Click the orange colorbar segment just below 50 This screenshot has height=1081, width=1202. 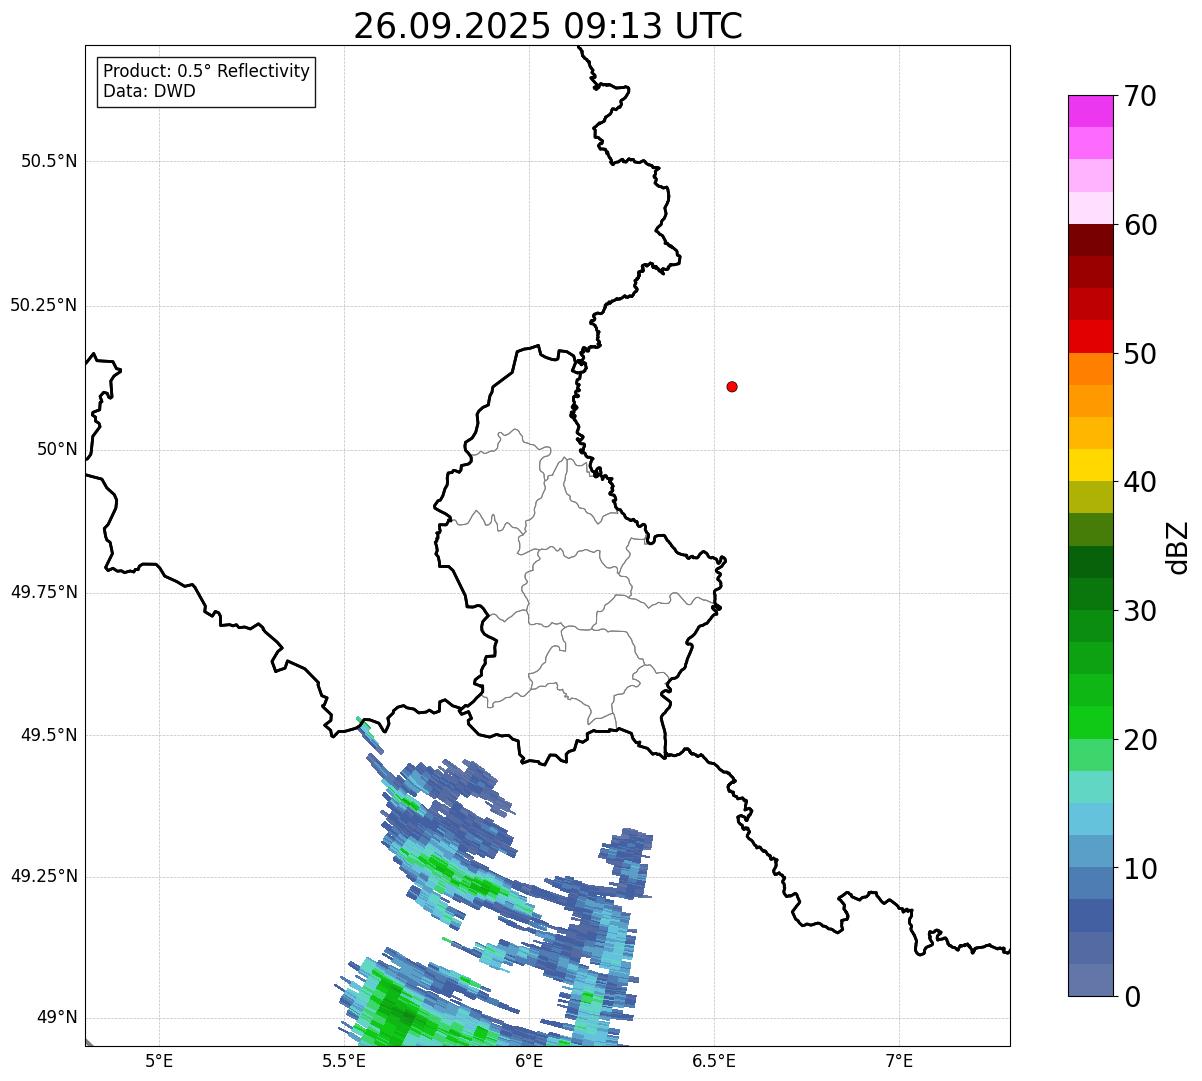click(1090, 369)
